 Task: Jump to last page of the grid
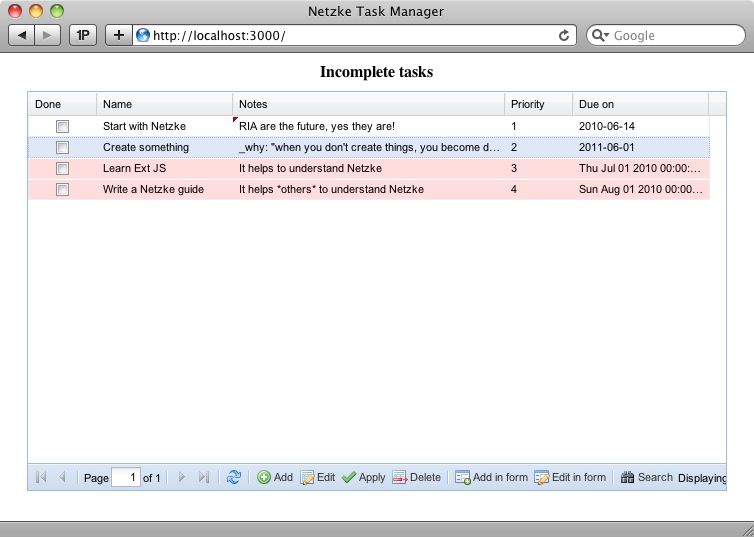click(203, 477)
